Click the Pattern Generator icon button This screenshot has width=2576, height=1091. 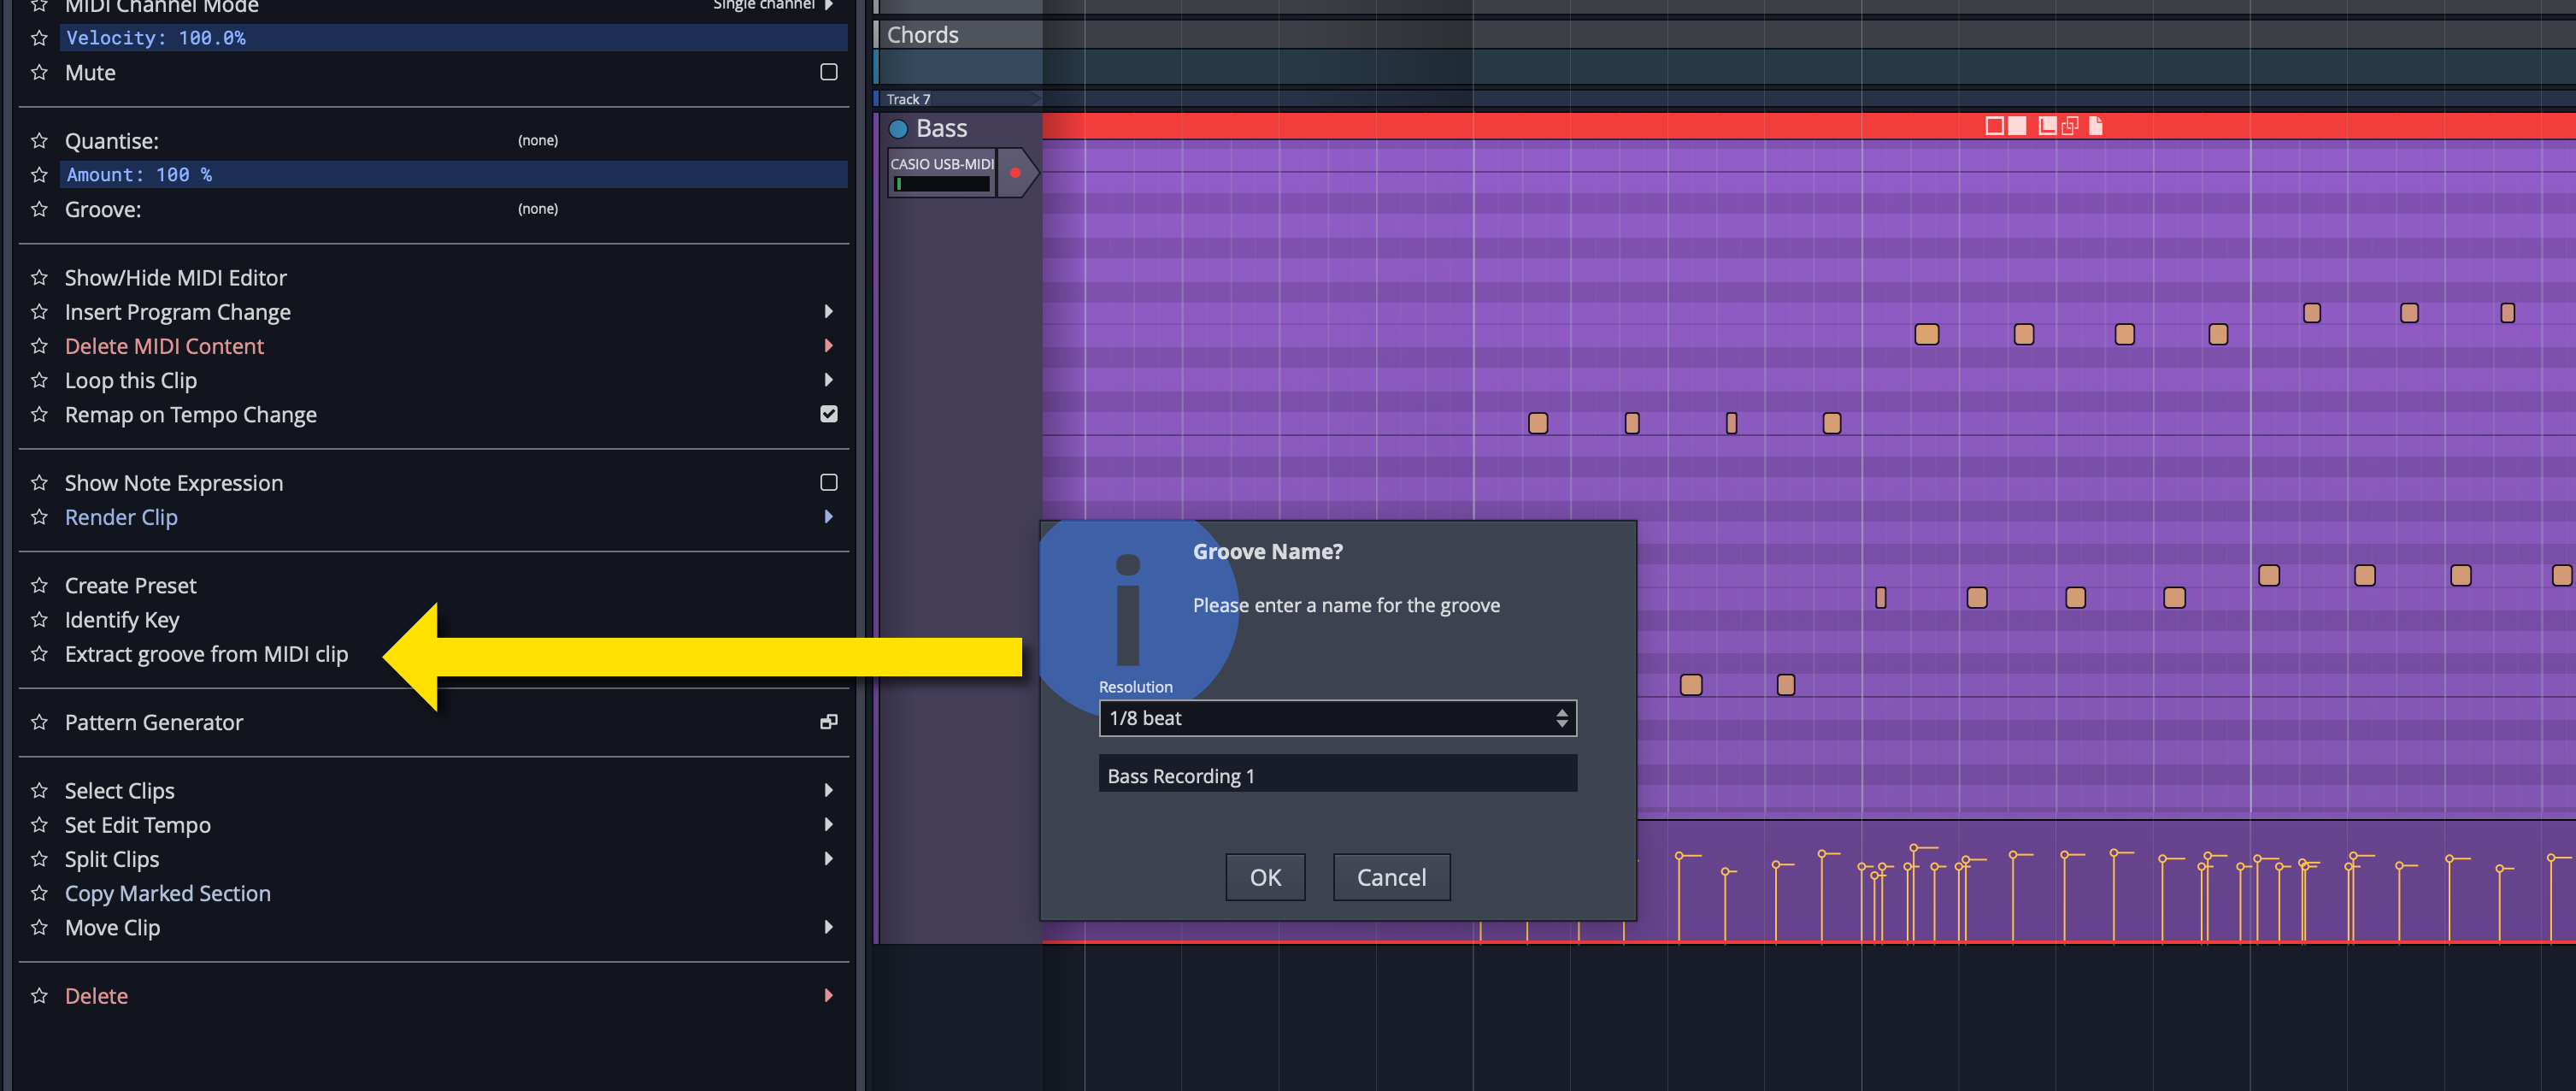point(828,722)
